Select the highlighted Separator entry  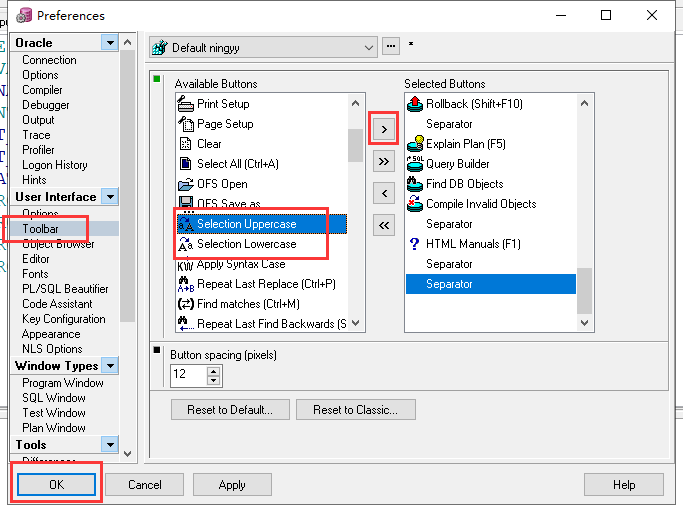[x=491, y=284]
